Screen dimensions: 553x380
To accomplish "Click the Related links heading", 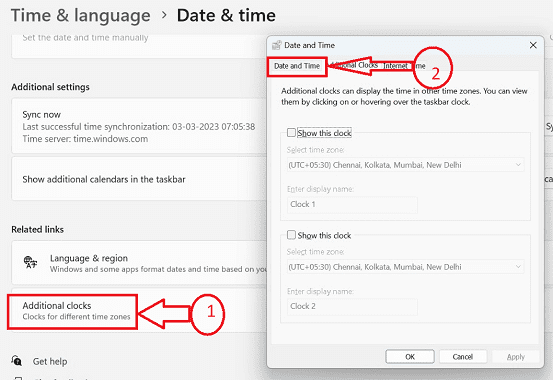I will coord(37,229).
